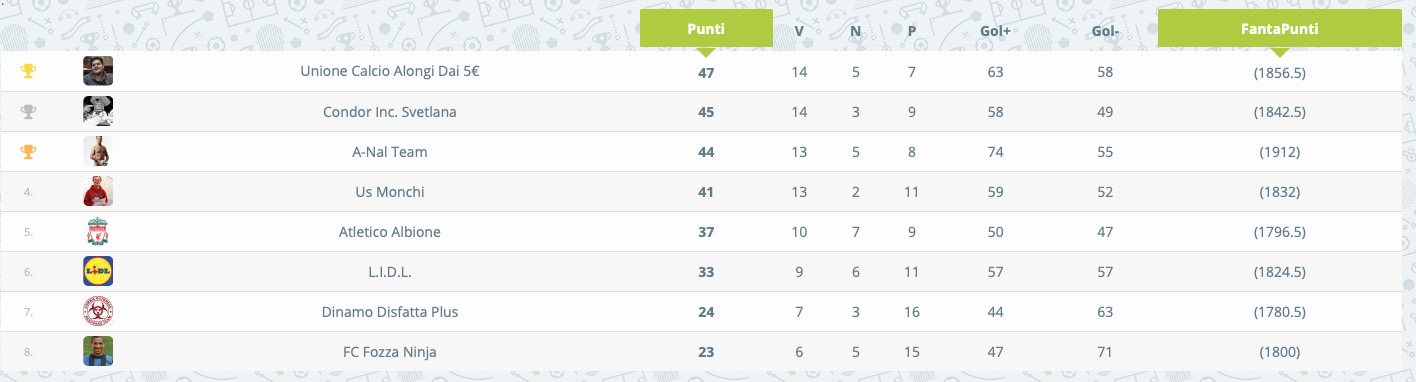Sort by the Gol+ column header
The height and width of the screenshot is (382, 1416).
994,30
